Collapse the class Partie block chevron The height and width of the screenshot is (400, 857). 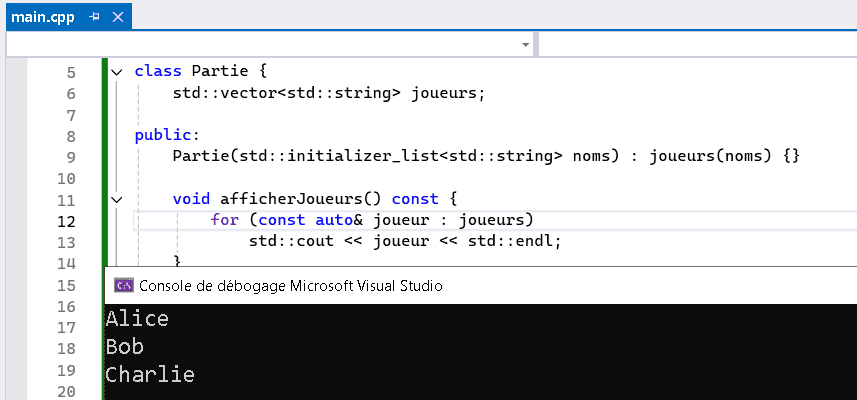click(x=116, y=72)
